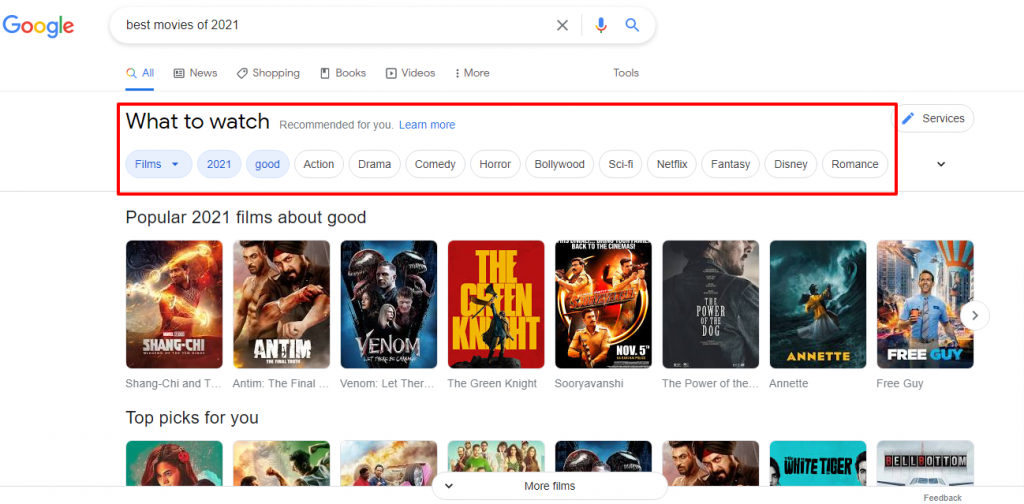Start voice search with microphone icon
The height and width of the screenshot is (504, 1024).
coord(601,25)
